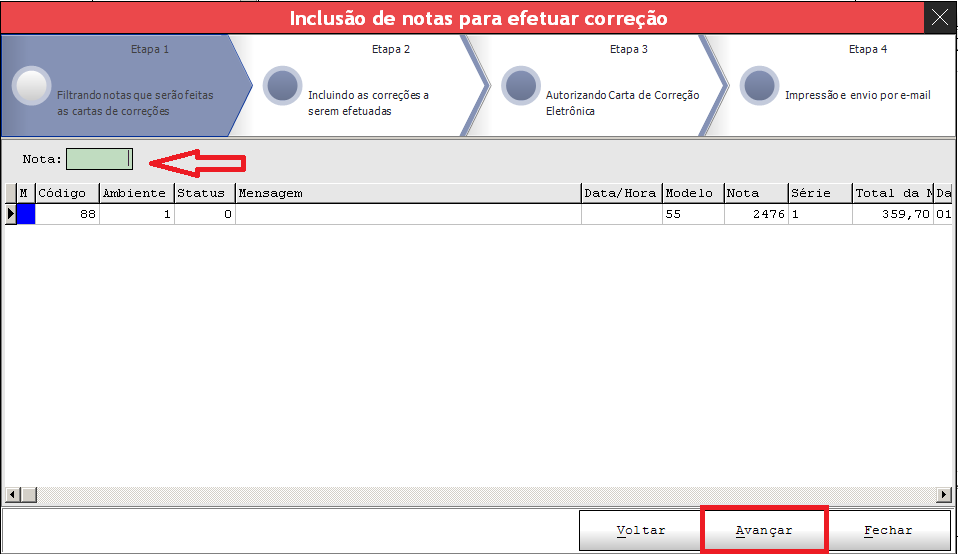The width and height of the screenshot is (958, 554).
Task: Select the Ambiente cell with value 1
Action: [x=137, y=214]
